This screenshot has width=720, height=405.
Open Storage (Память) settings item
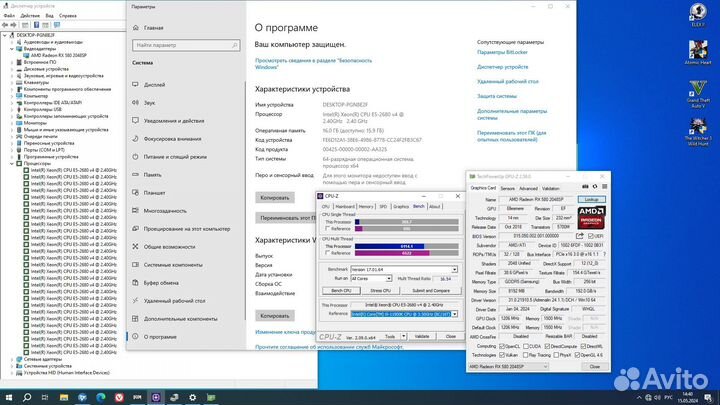152,174
